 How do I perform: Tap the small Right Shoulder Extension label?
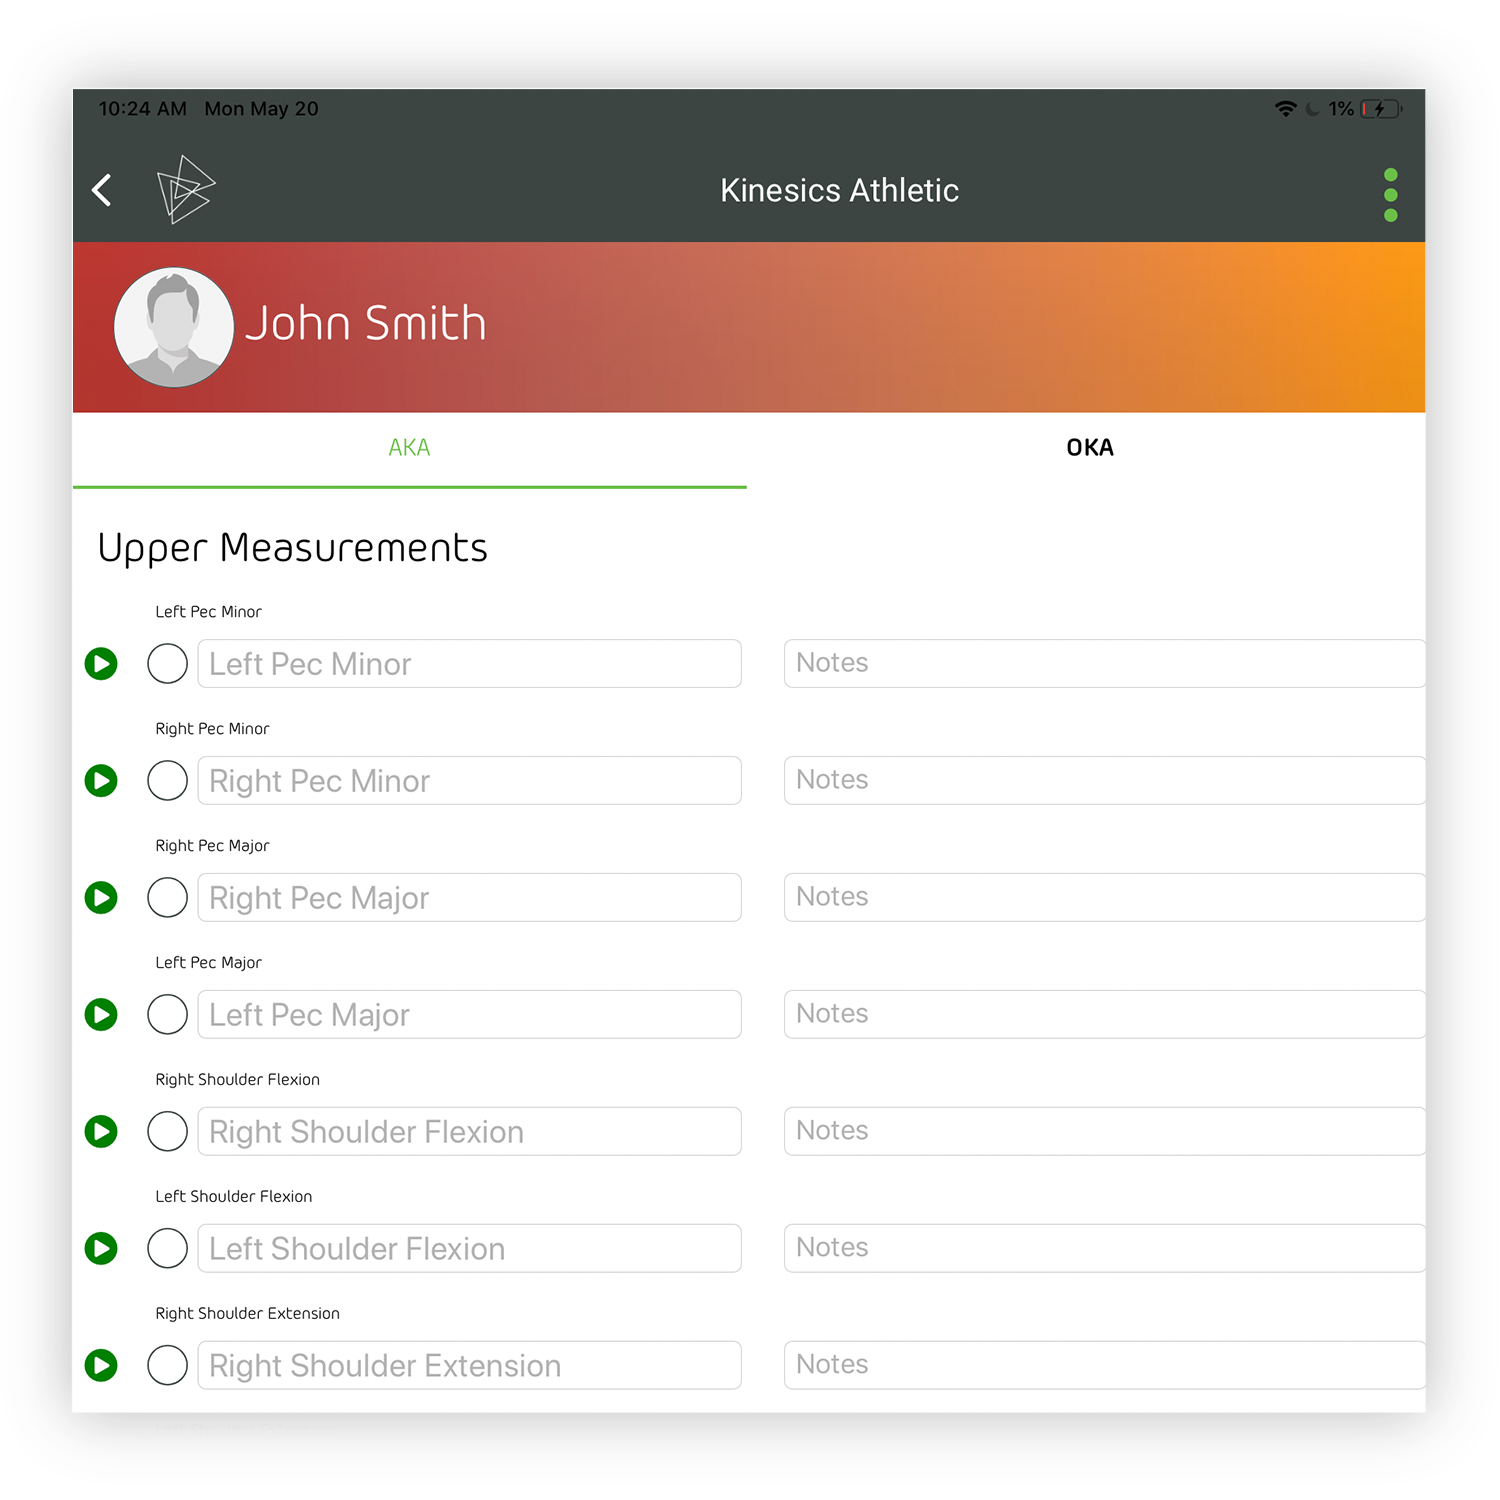point(247,1314)
